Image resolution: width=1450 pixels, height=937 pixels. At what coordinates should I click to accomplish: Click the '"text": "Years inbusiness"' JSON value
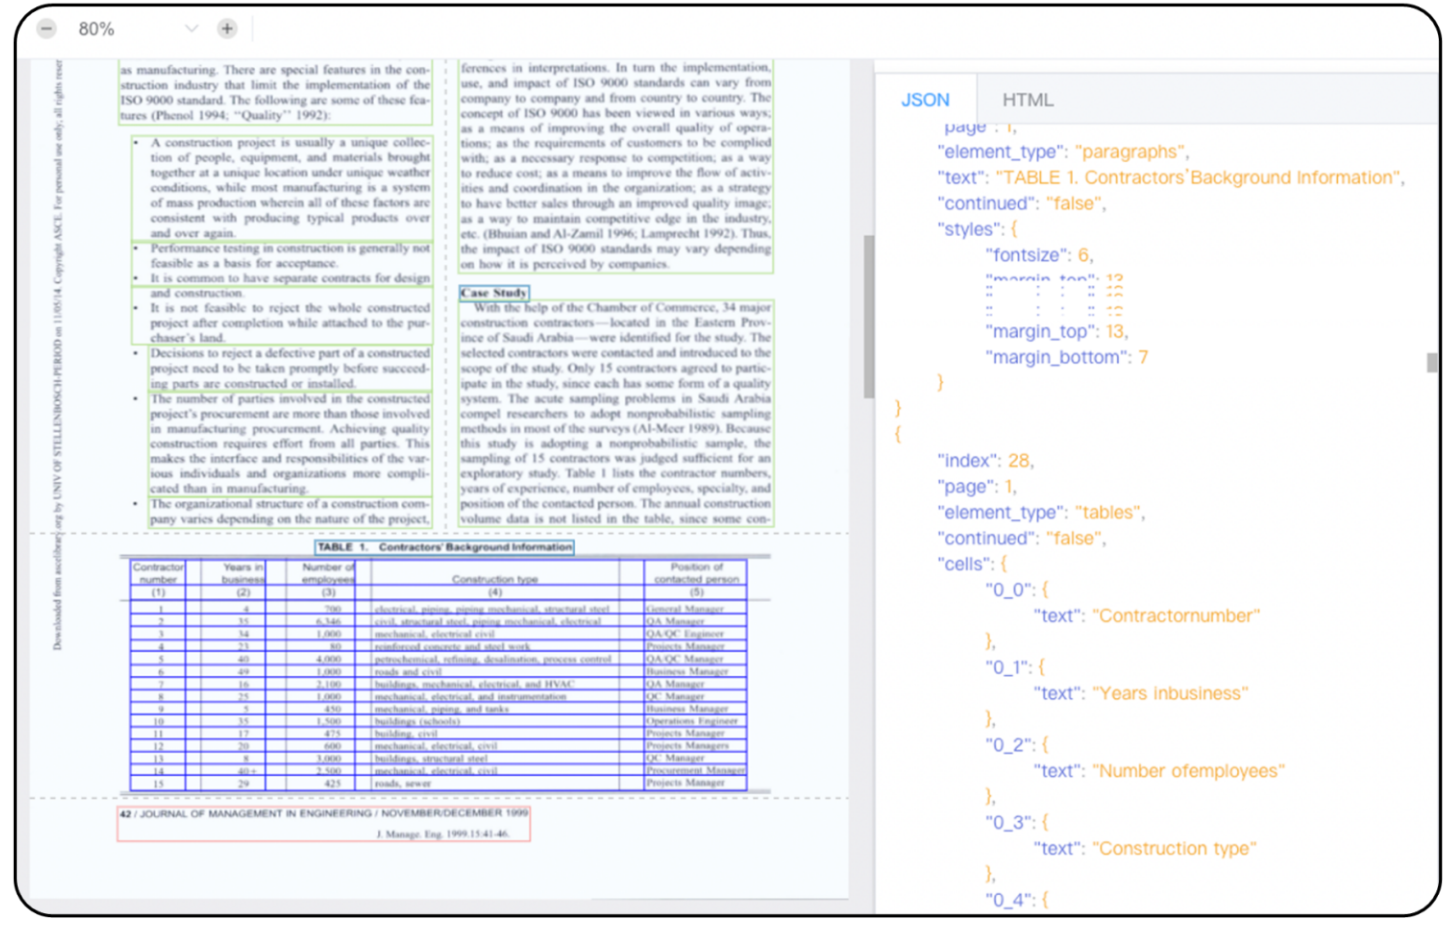tap(1141, 694)
